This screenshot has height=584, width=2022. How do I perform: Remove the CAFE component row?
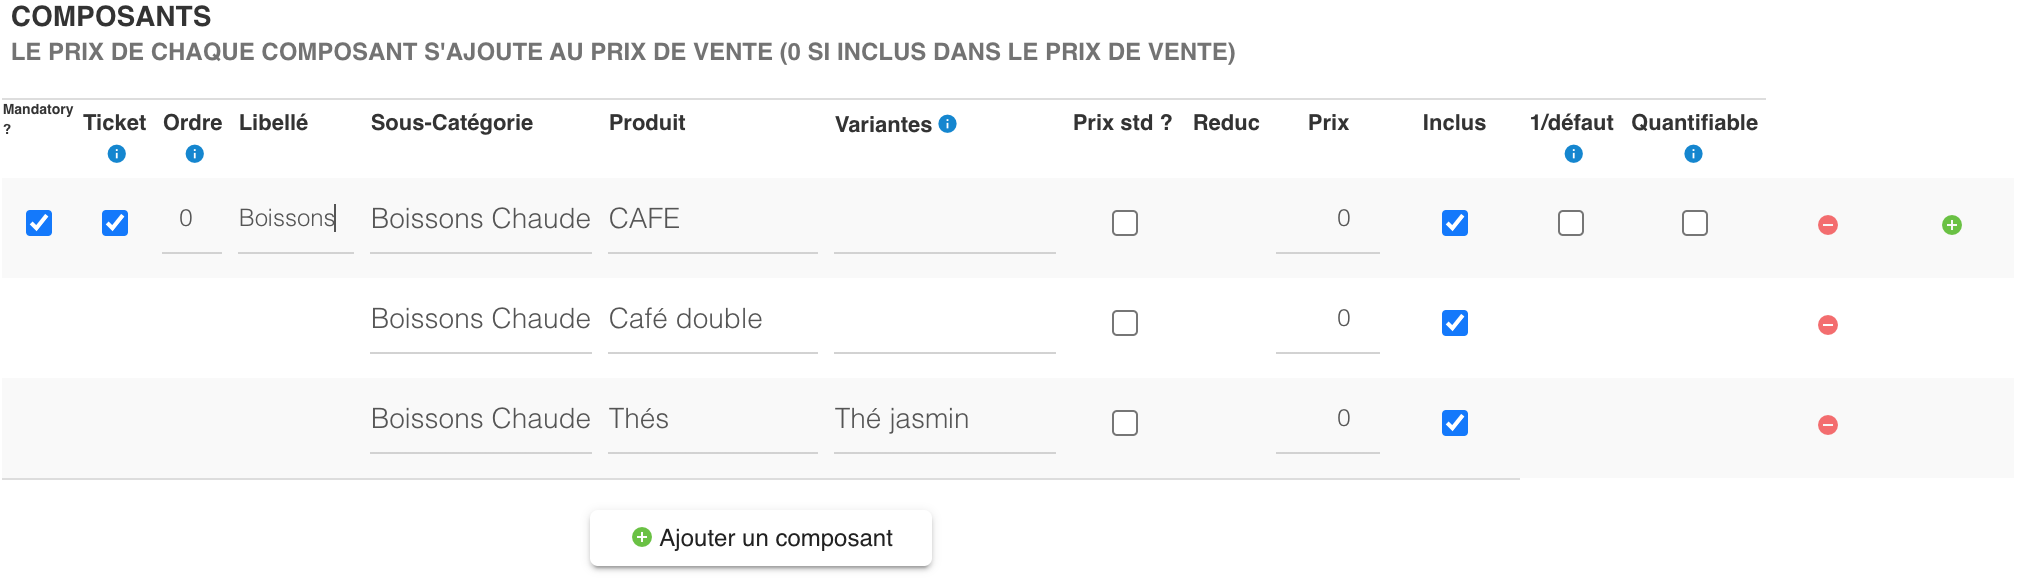pos(1827,225)
